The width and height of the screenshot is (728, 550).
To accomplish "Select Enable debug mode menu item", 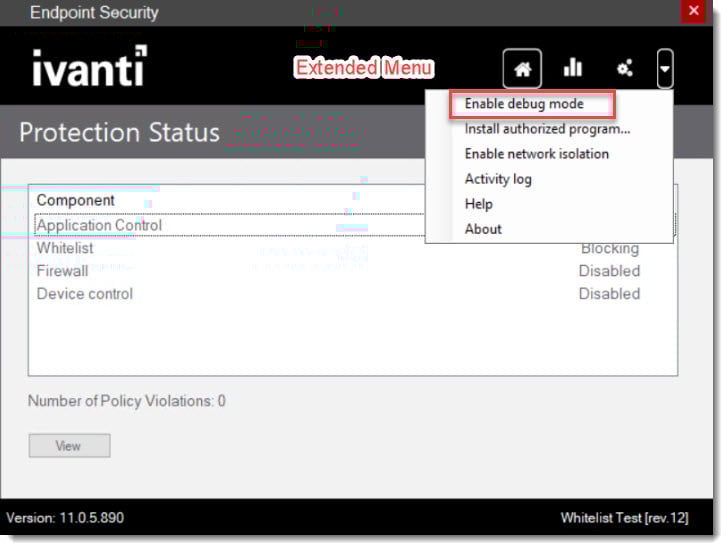I will [523, 104].
